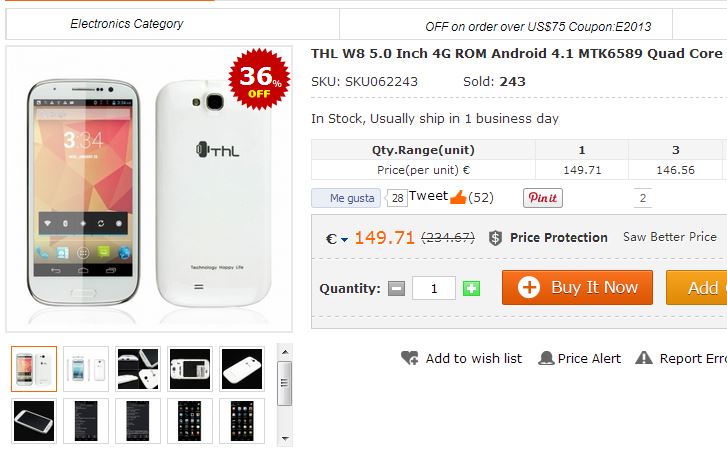Click the Price Protection shield icon
Image resolution: width=727 pixels, height=456 pixels.
[495, 238]
